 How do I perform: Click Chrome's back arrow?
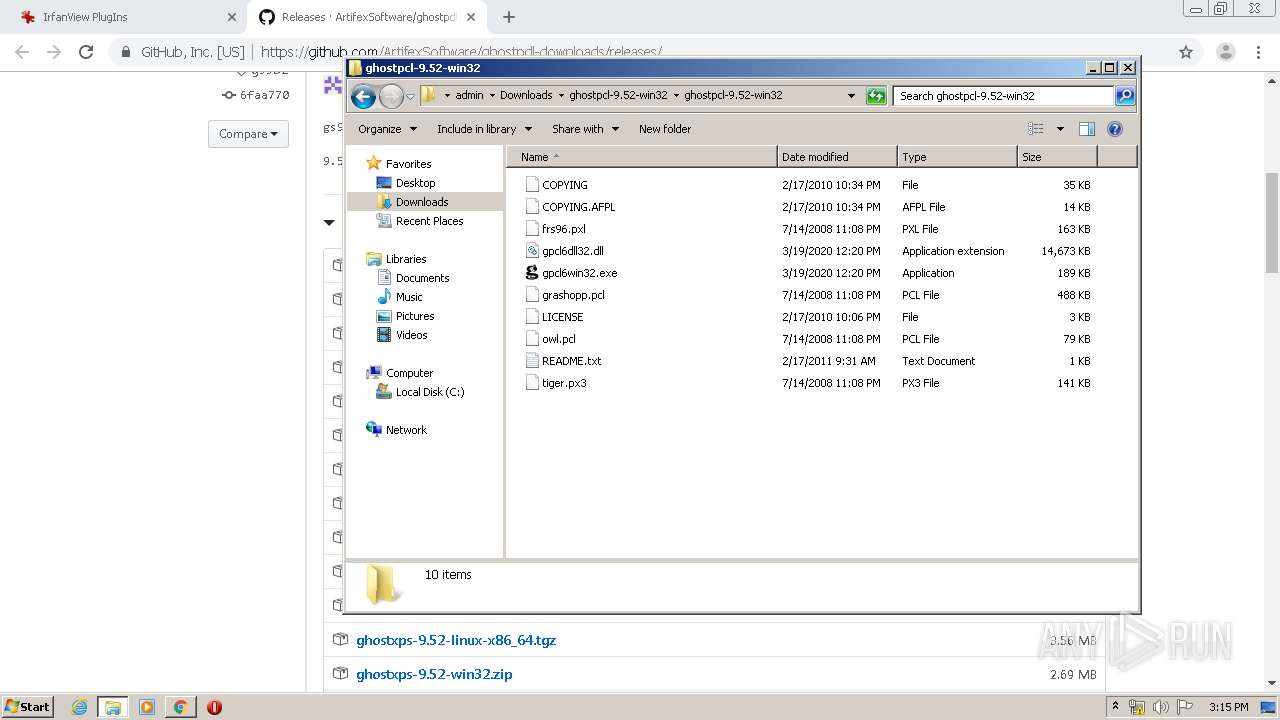[22, 52]
